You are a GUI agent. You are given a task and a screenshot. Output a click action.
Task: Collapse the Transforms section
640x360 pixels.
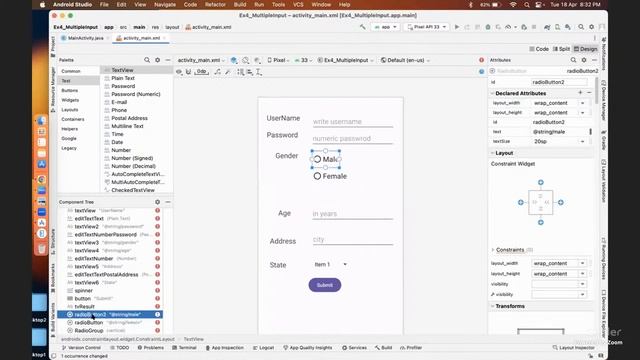click(x=493, y=306)
